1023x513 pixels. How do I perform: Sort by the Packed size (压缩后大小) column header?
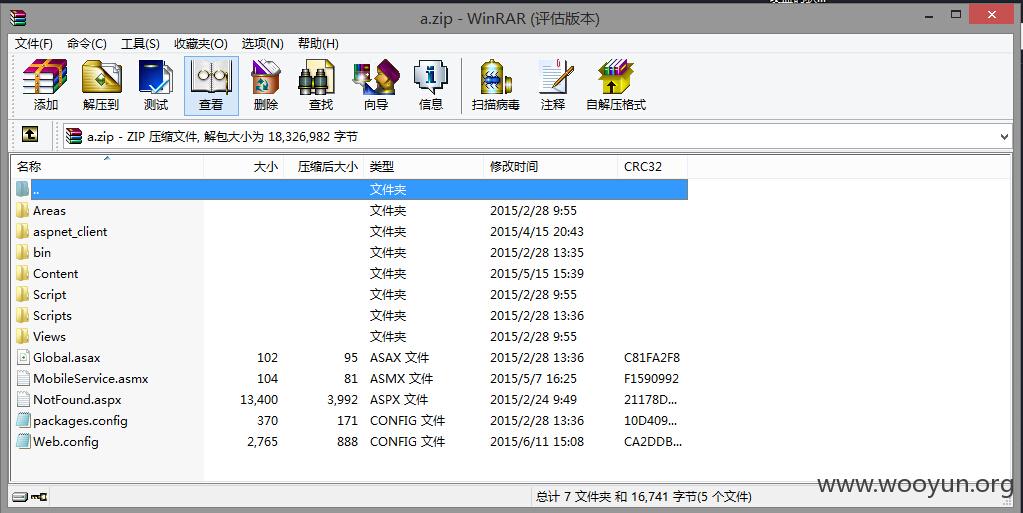tap(323, 167)
